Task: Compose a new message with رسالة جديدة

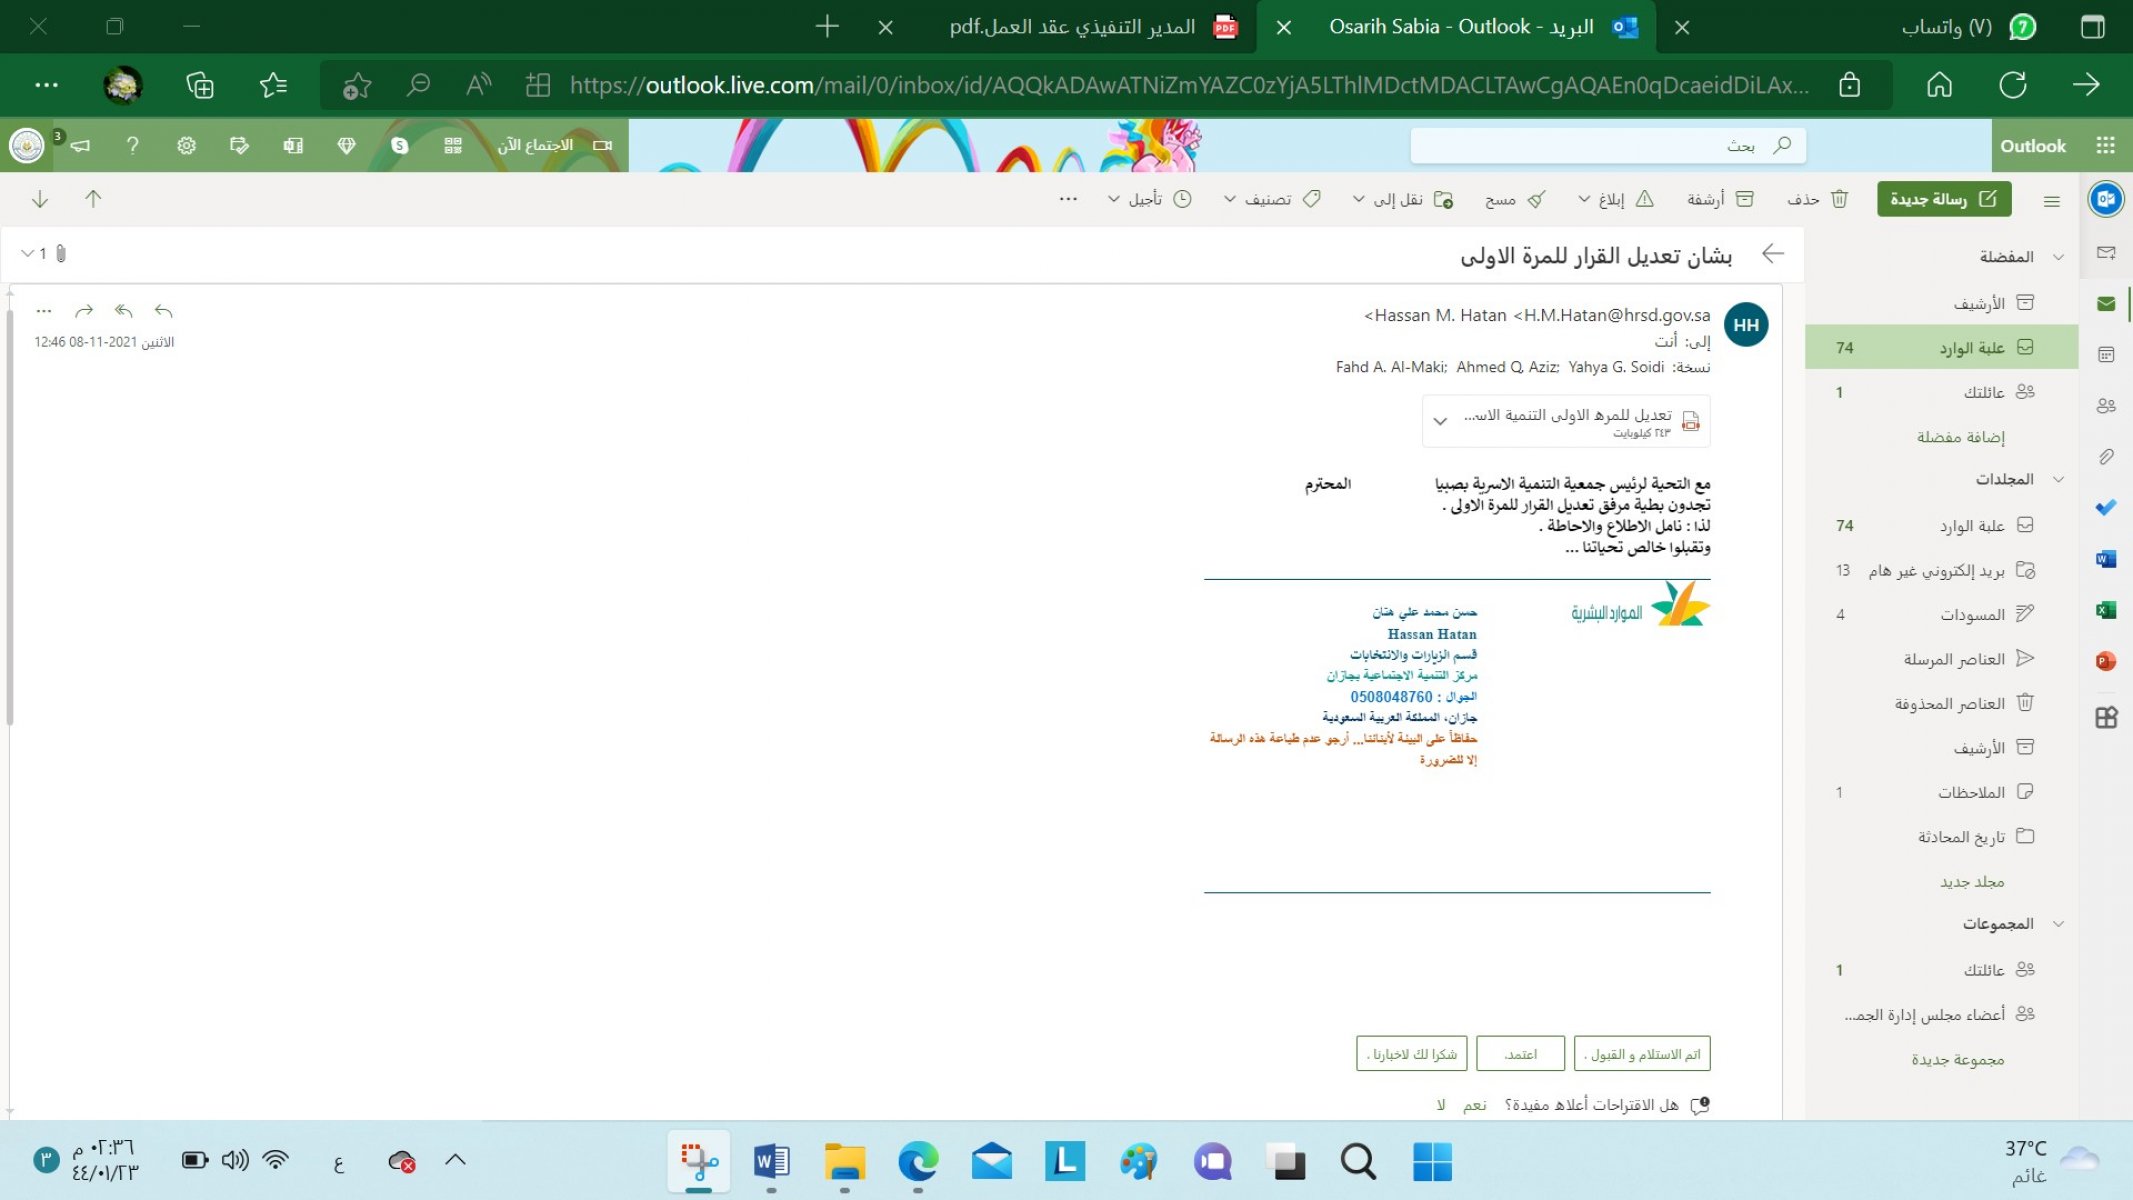Action: click(1943, 199)
